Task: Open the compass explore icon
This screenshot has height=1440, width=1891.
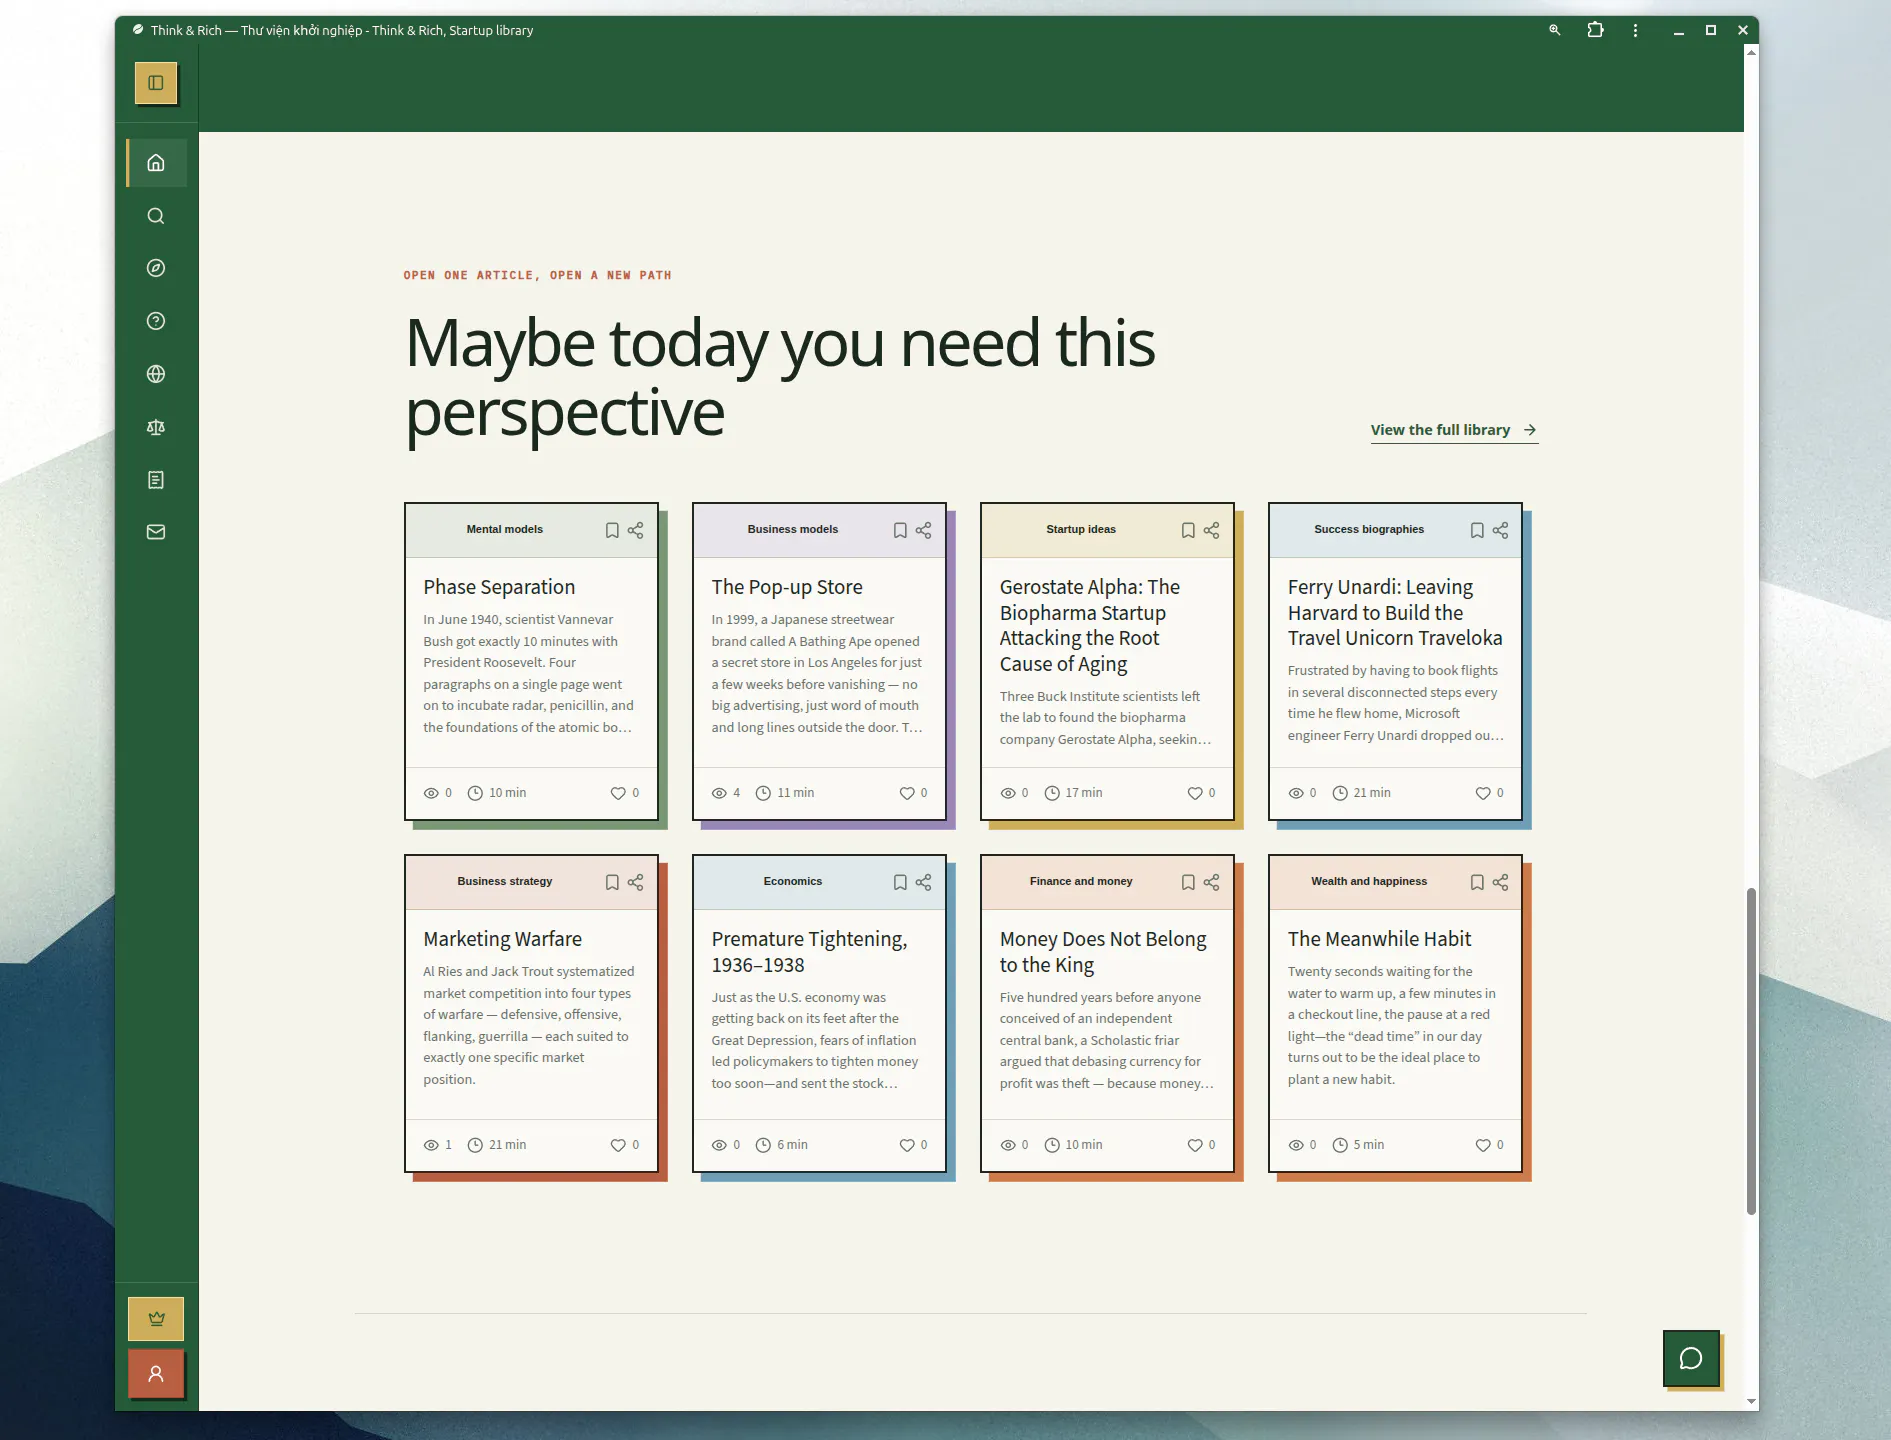Action: pos(156,268)
